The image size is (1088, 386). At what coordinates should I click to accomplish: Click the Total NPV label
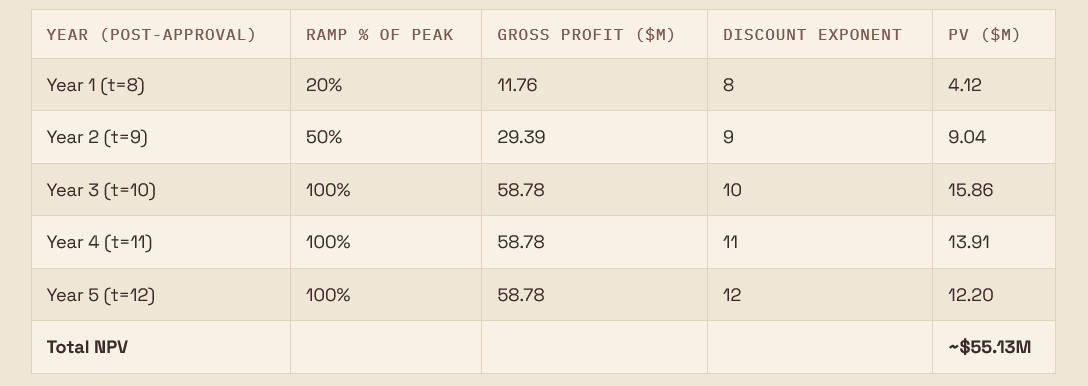point(87,347)
